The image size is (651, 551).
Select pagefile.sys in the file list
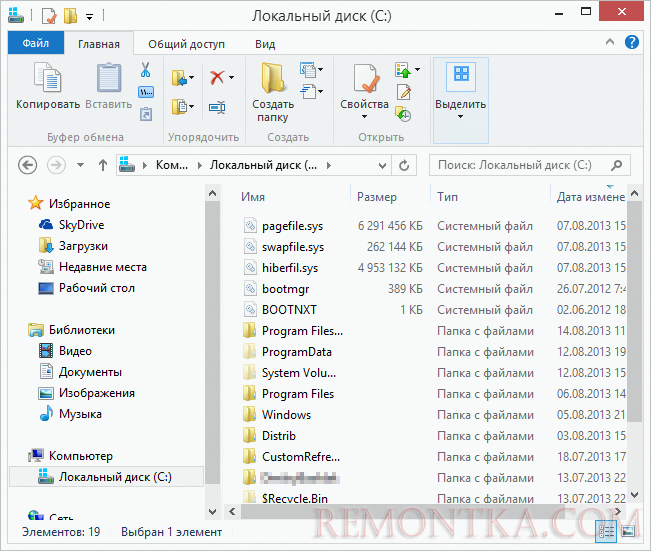pos(292,226)
